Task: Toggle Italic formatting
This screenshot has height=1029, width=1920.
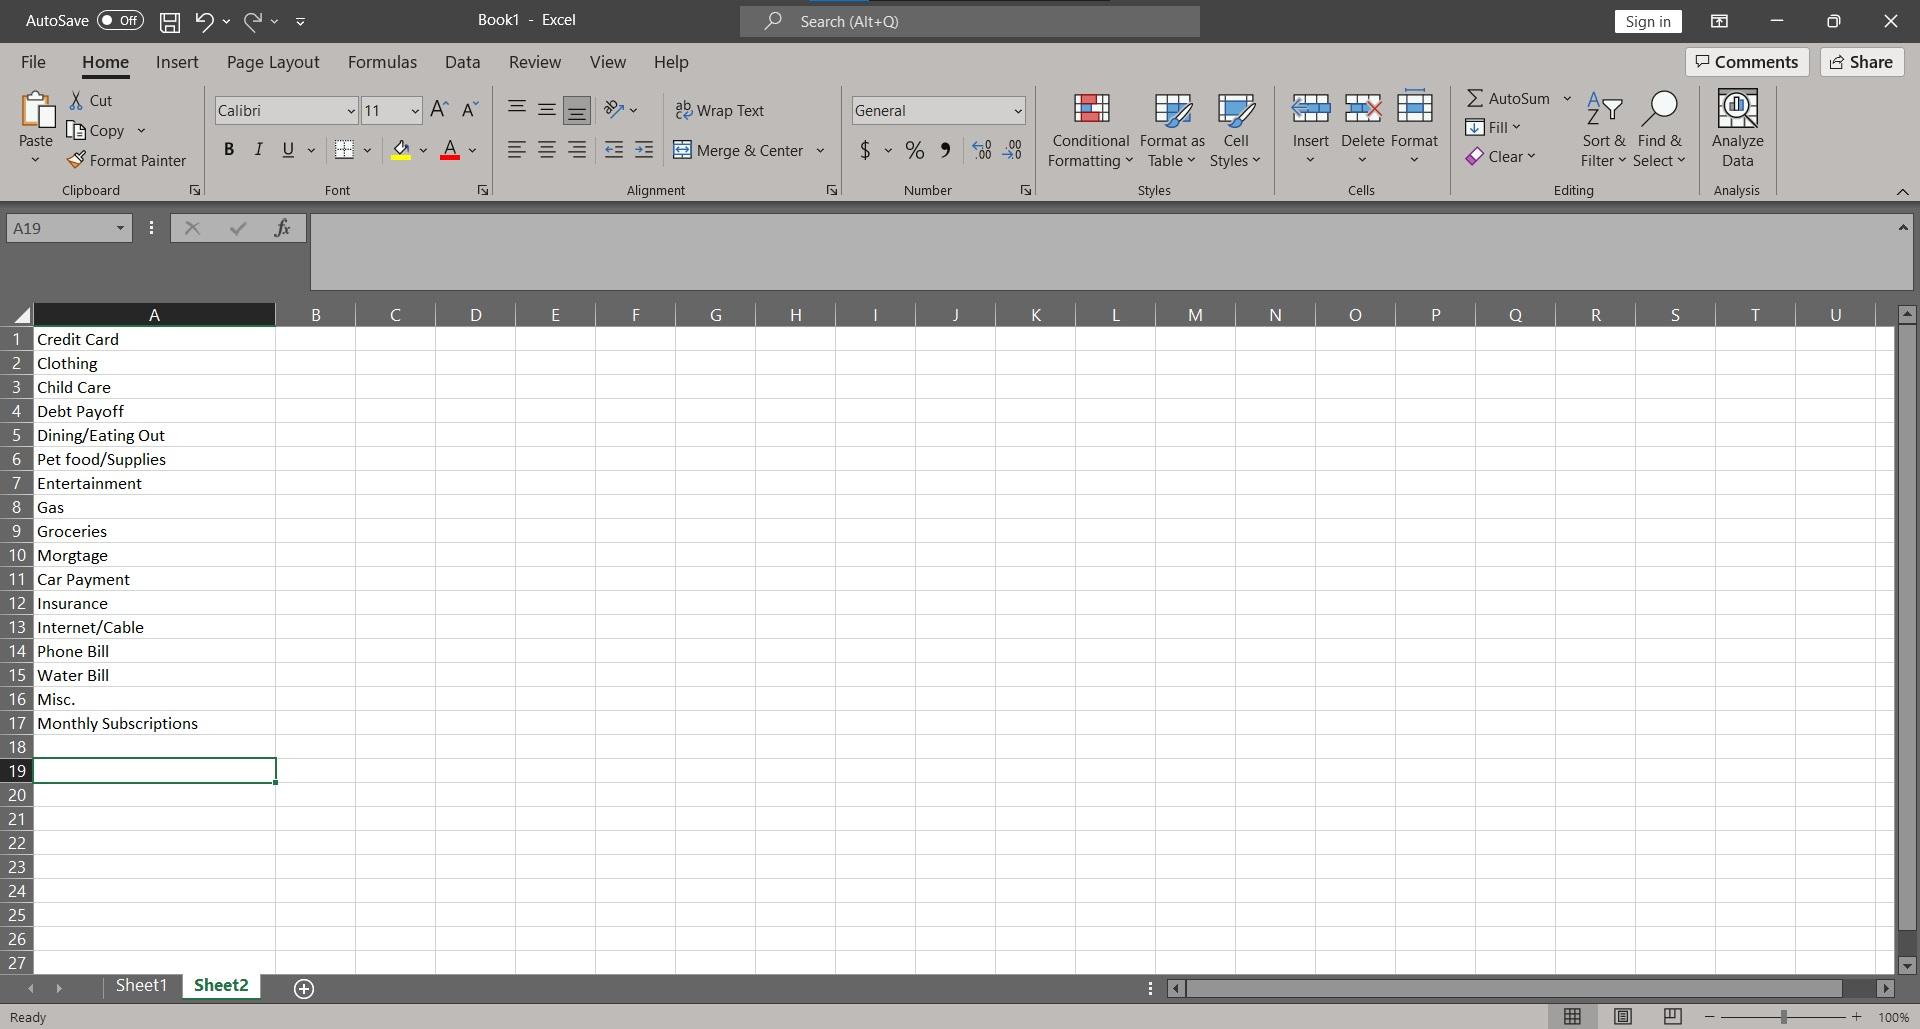Action: pyautogui.click(x=258, y=150)
